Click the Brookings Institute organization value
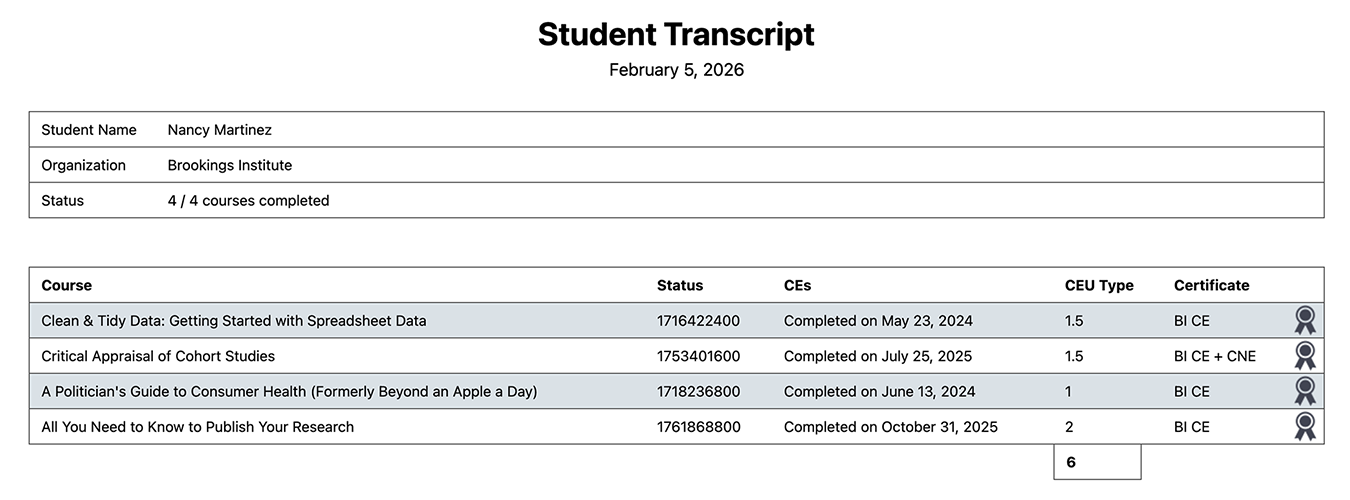 pyautogui.click(x=230, y=165)
